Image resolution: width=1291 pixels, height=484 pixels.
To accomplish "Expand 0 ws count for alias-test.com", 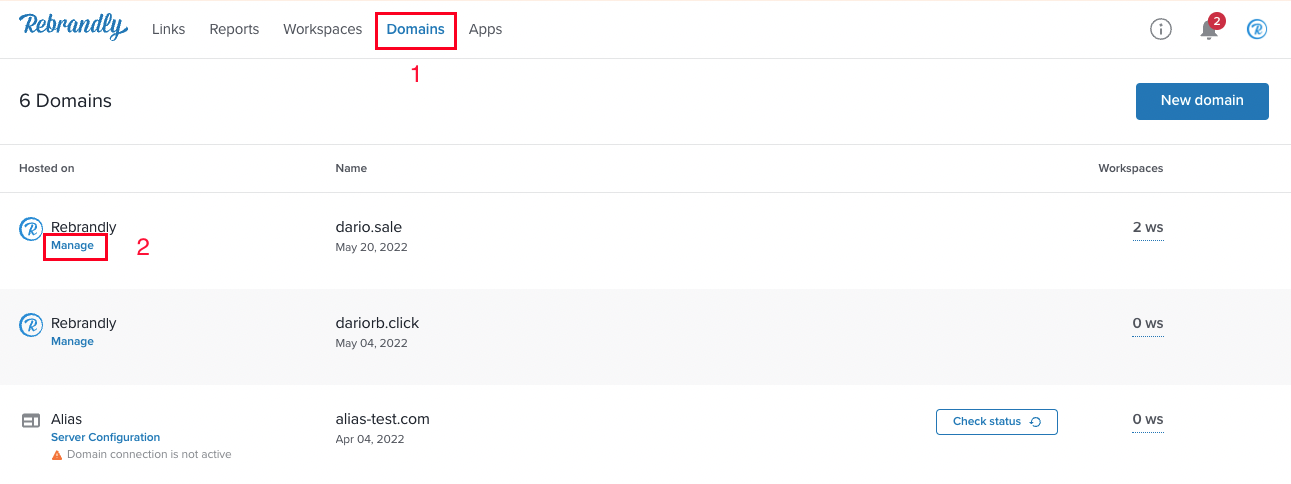I will pyautogui.click(x=1148, y=420).
